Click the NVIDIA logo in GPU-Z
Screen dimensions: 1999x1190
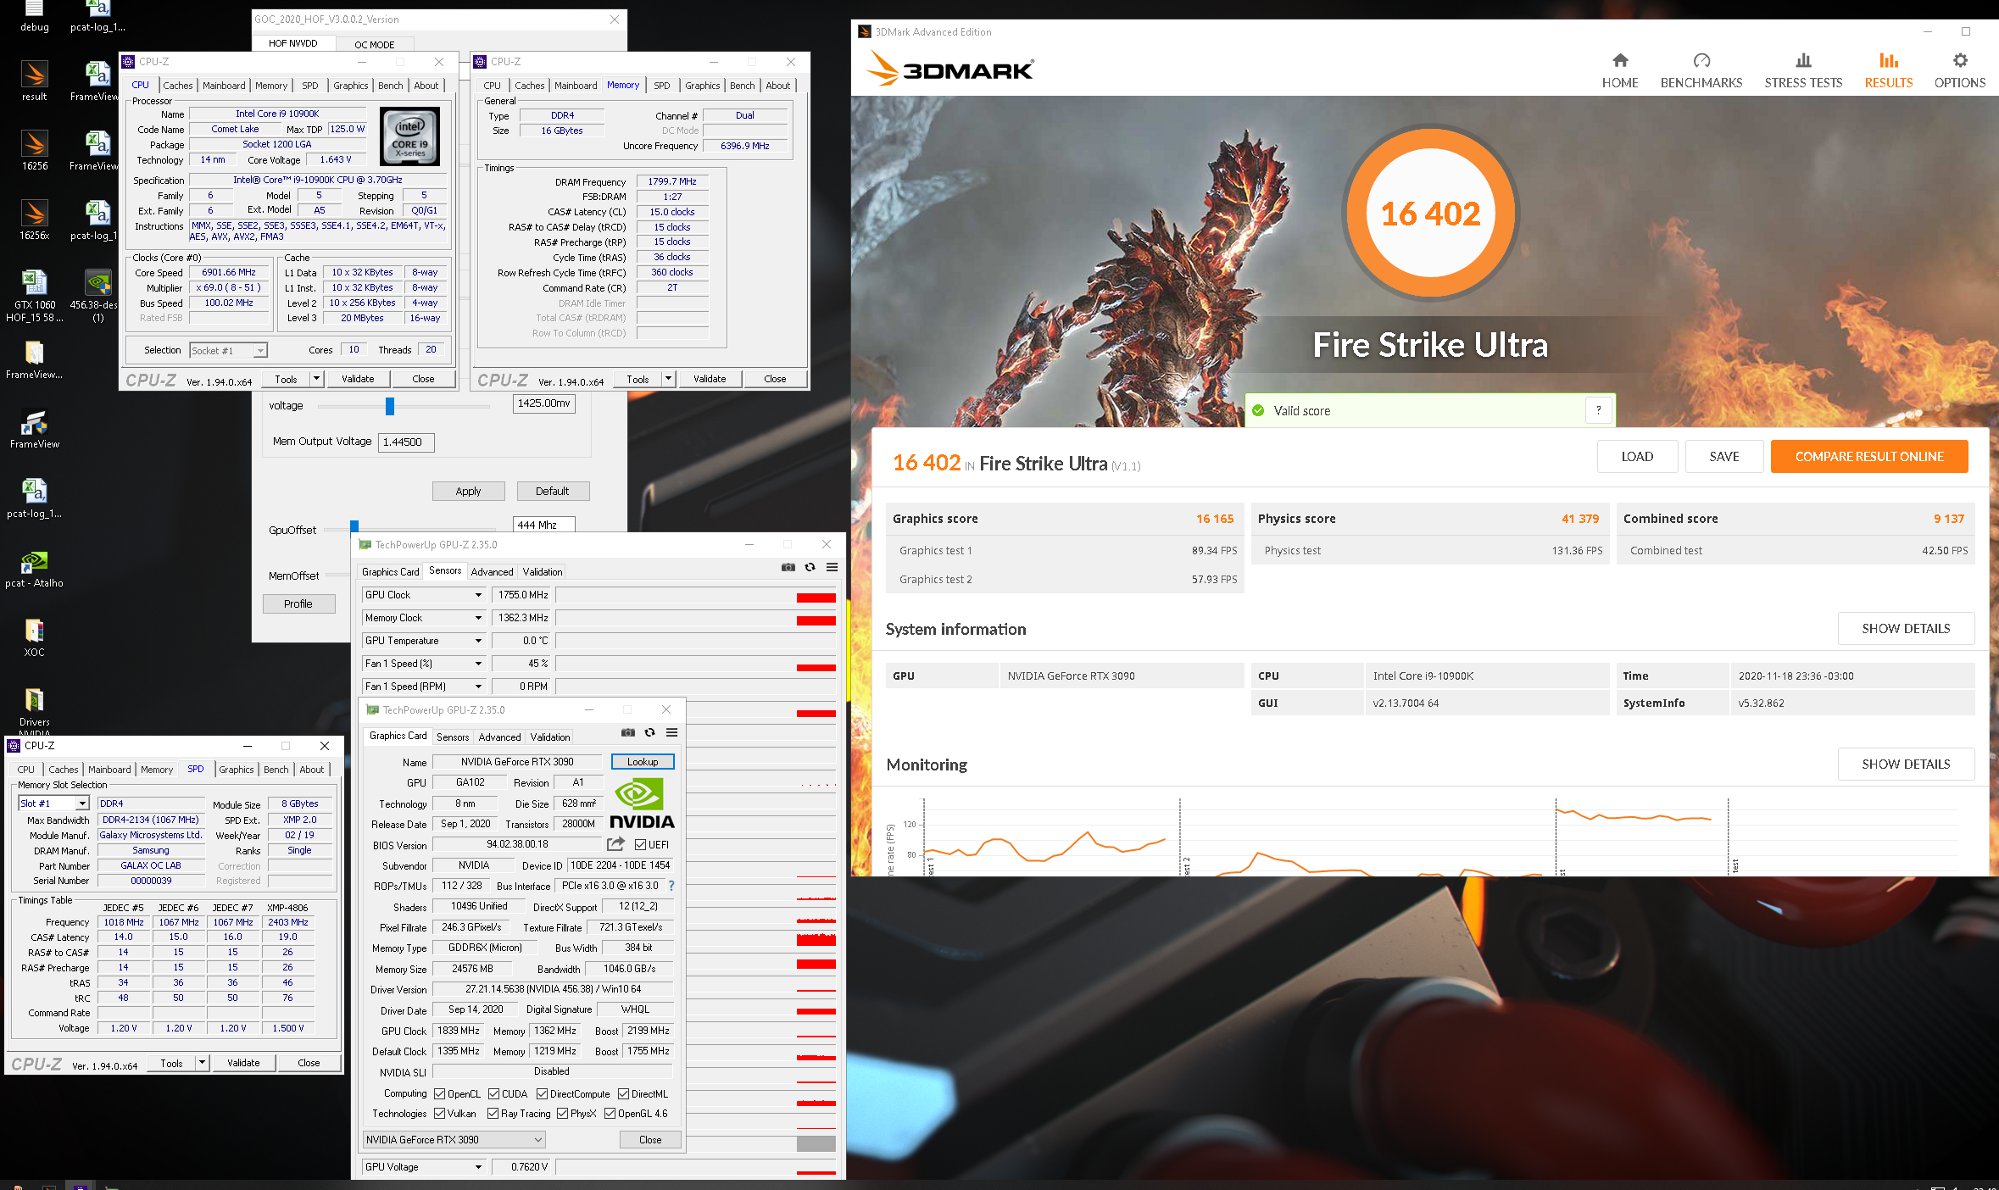click(x=641, y=803)
